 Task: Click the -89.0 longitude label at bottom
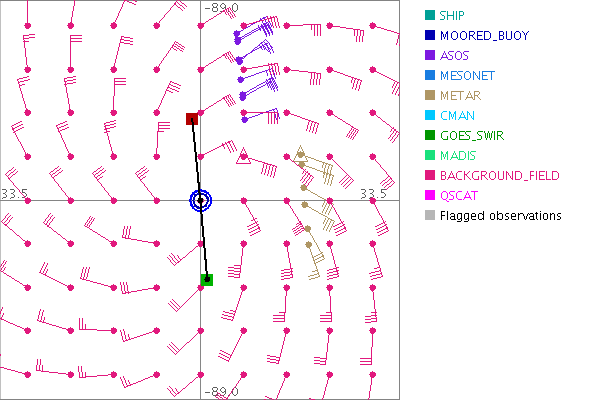[x=221, y=392]
